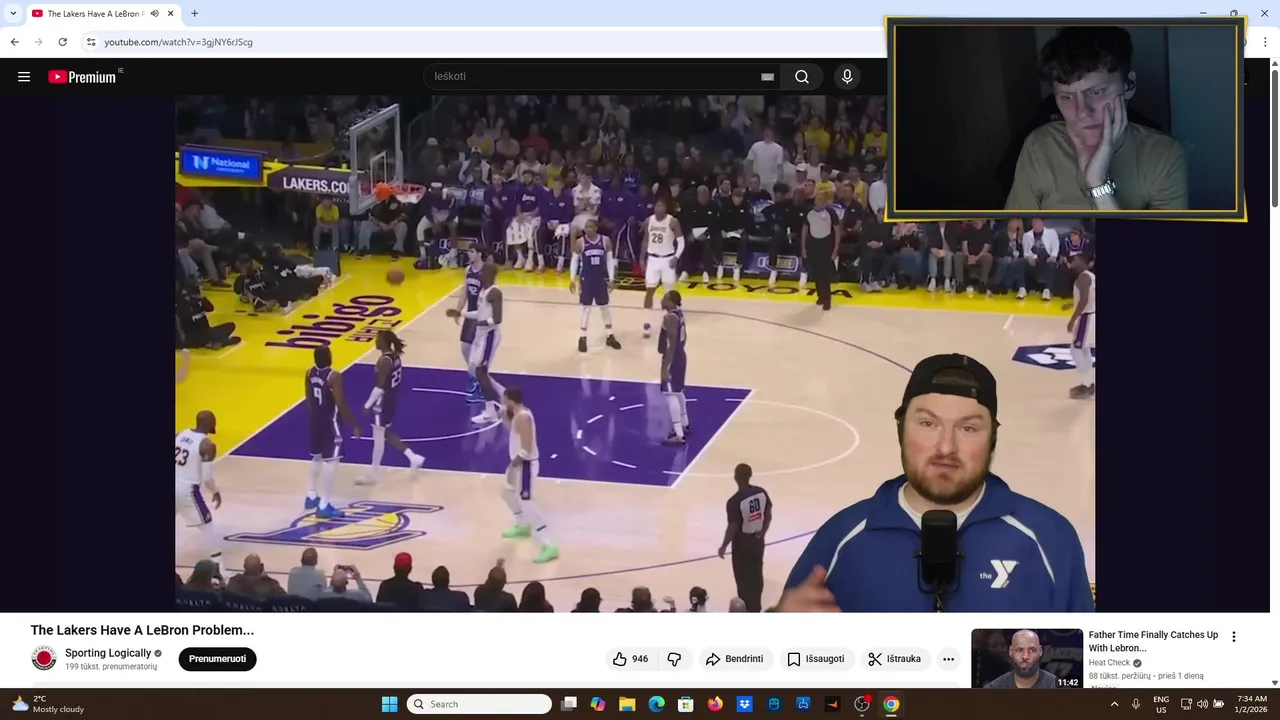
Task: Go forward in browser history
Action: [38, 42]
